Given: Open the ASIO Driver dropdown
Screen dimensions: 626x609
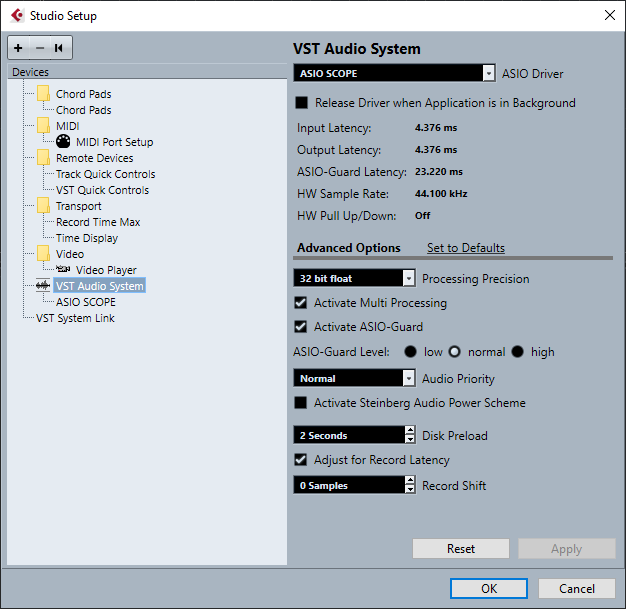Looking at the screenshot, I should (489, 73).
